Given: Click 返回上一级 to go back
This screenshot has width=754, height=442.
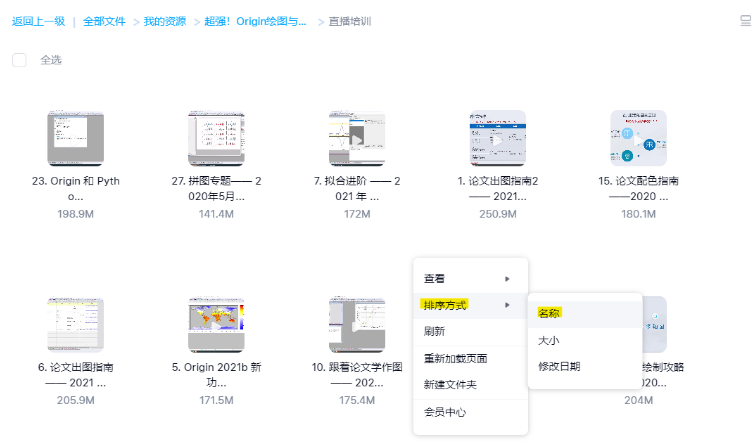Looking at the screenshot, I should [x=39, y=21].
